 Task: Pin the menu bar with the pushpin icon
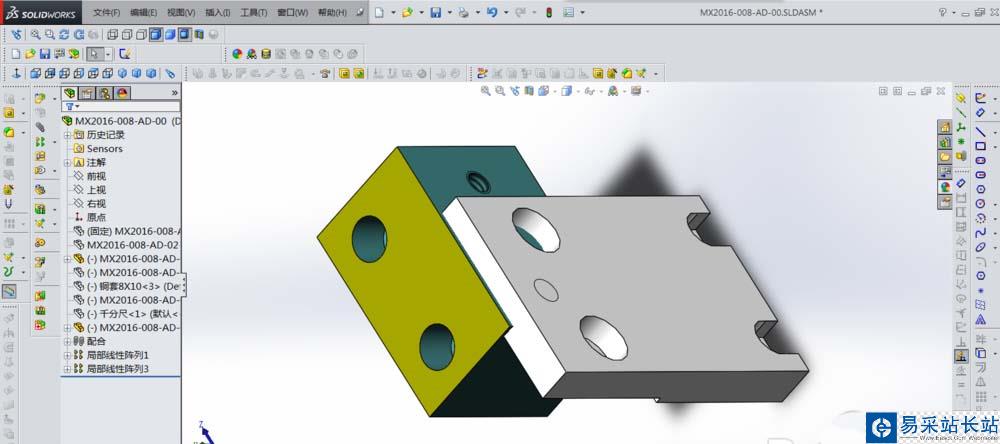360,12
